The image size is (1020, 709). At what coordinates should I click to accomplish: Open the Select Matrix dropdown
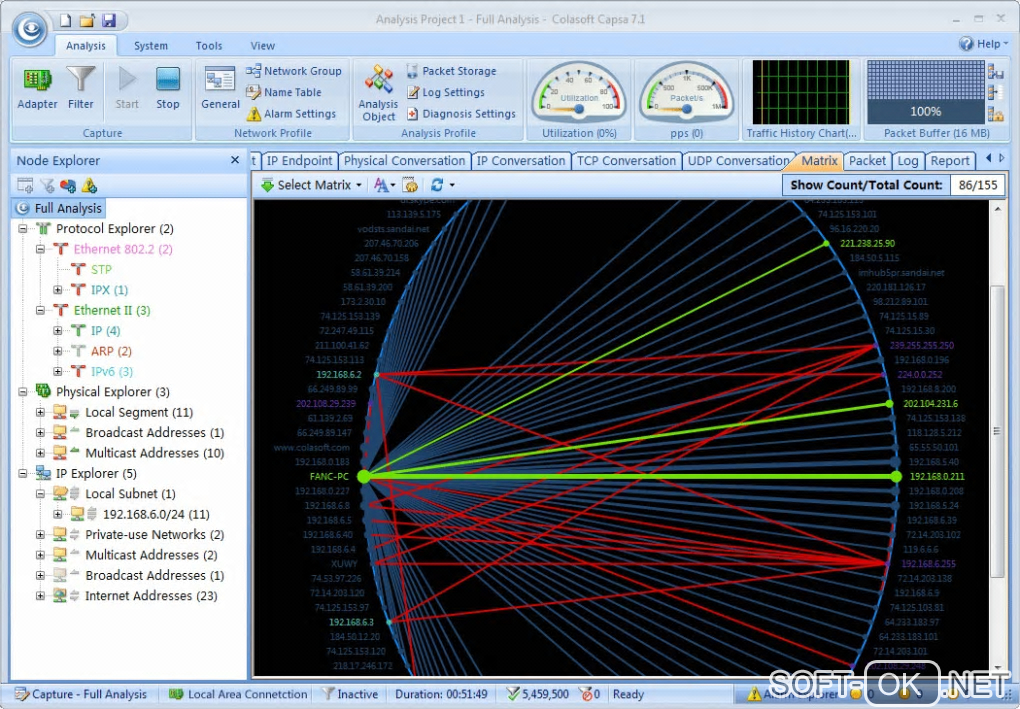311,185
